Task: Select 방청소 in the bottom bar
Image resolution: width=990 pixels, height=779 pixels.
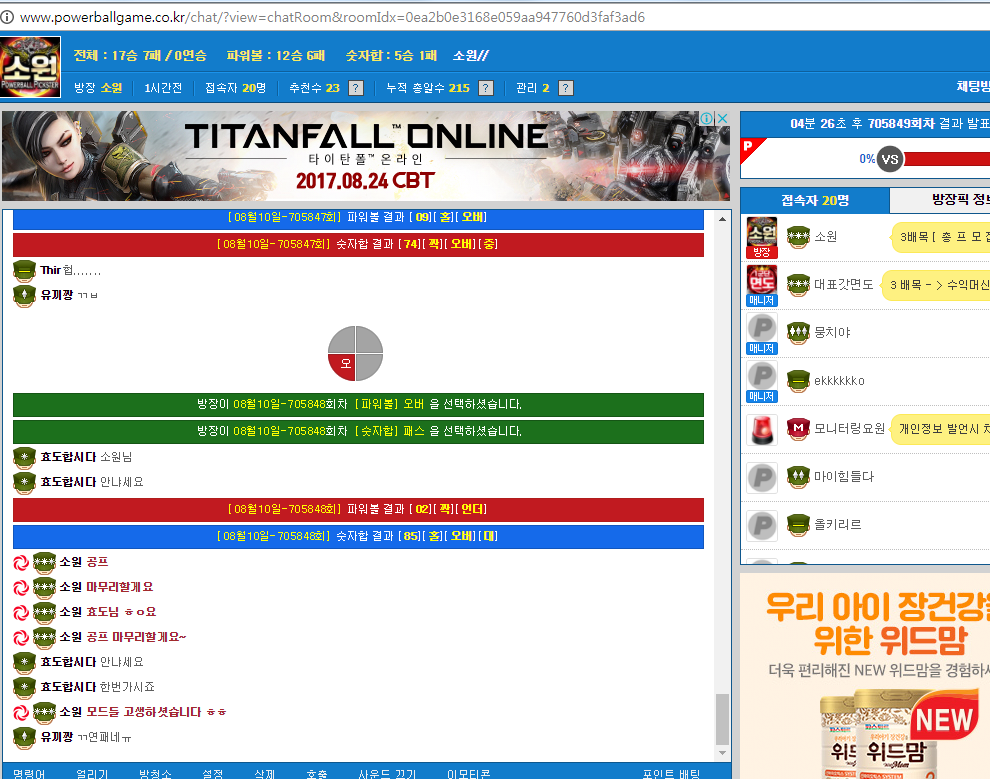Action: [155, 773]
